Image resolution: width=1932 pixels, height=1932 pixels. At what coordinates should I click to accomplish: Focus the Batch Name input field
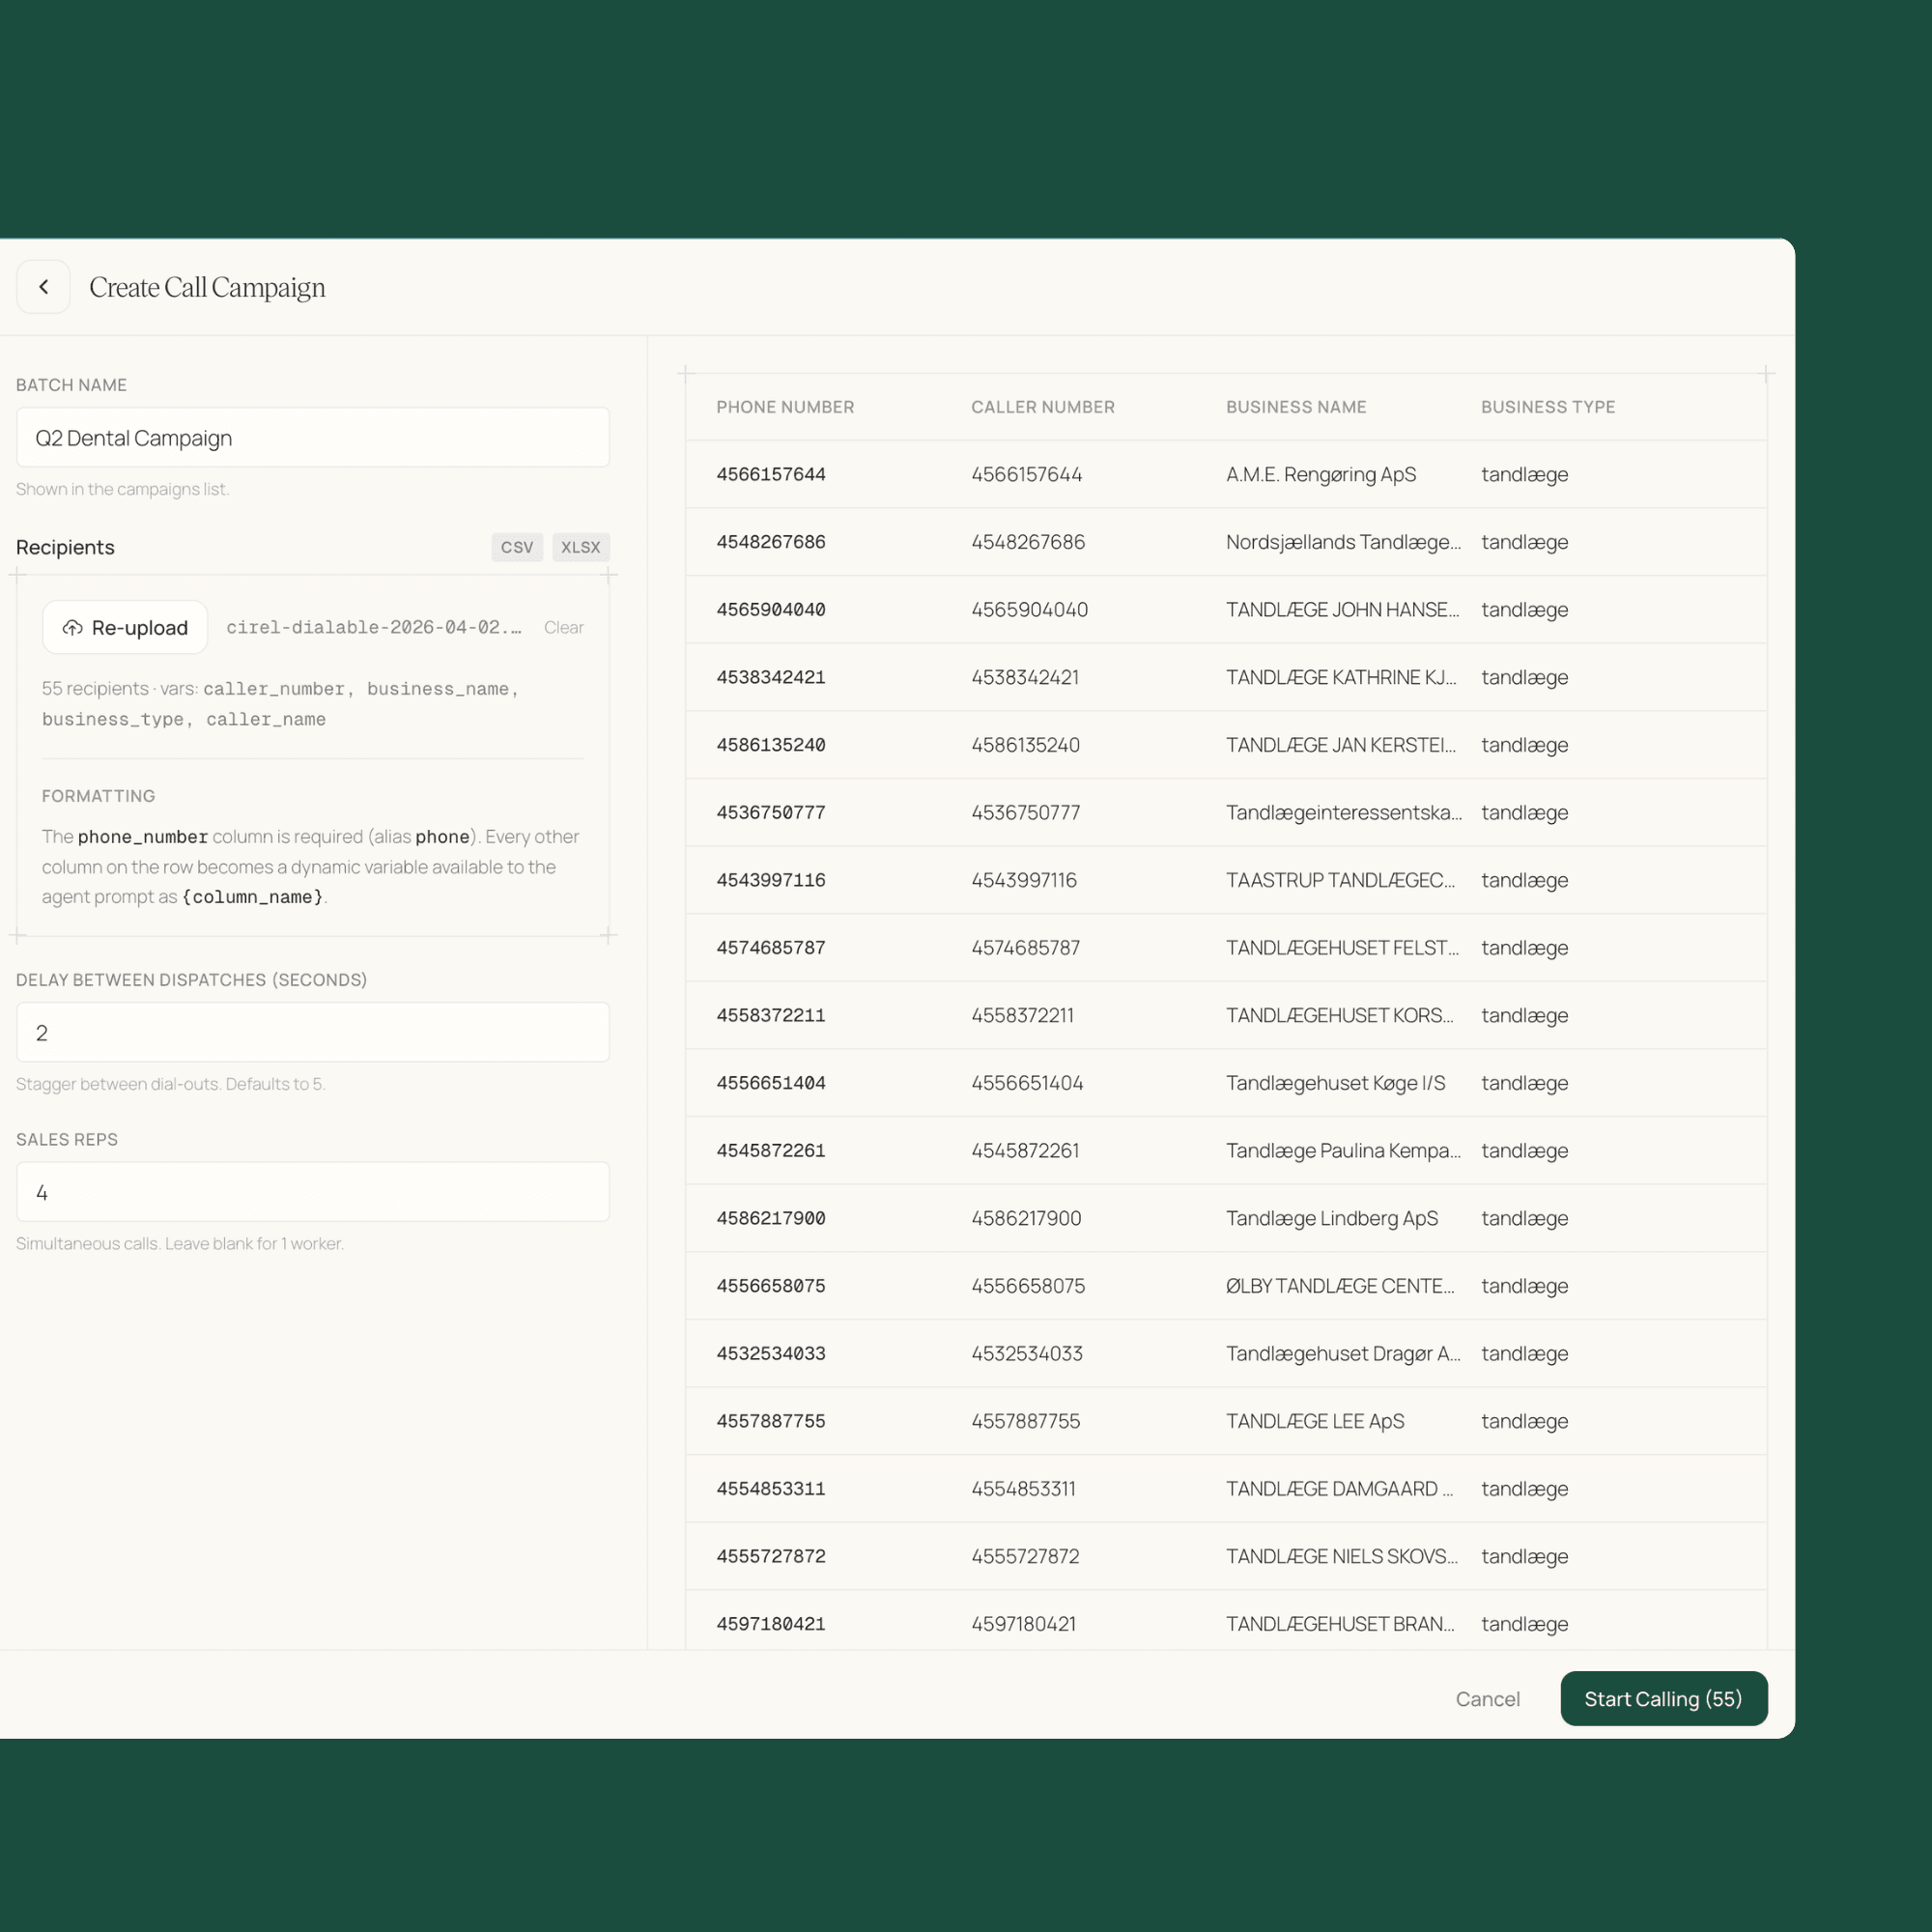[313, 437]
